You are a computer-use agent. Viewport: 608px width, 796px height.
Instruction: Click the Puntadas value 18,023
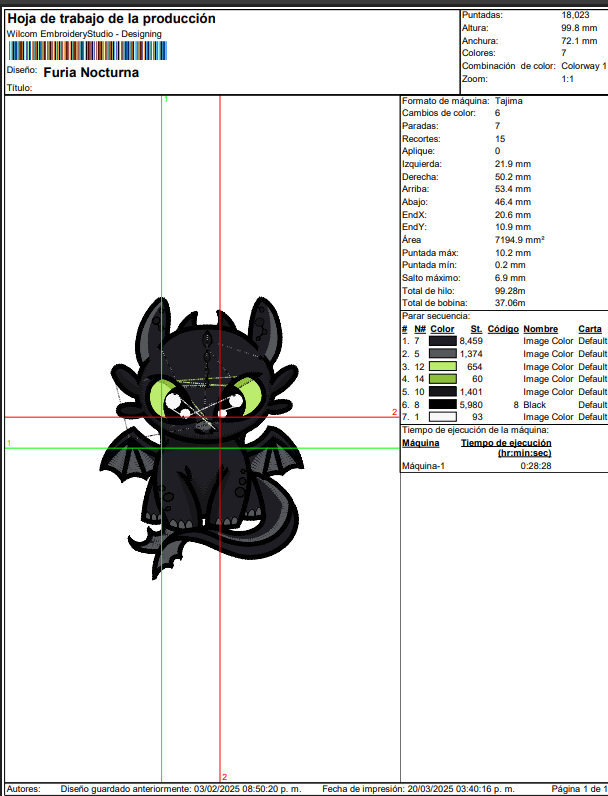coord(575,15)
